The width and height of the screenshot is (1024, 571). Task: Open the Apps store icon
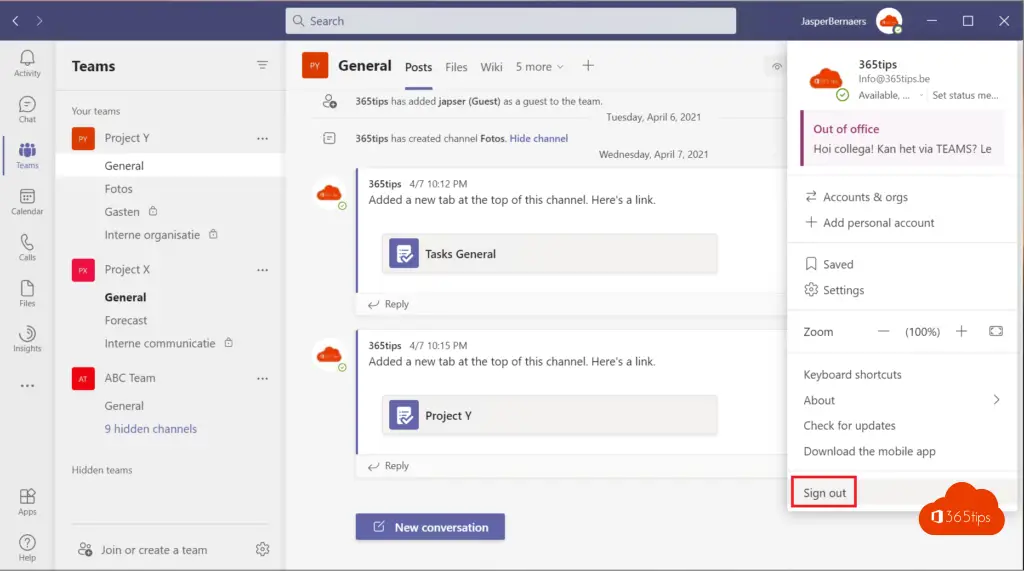(27, 501)
